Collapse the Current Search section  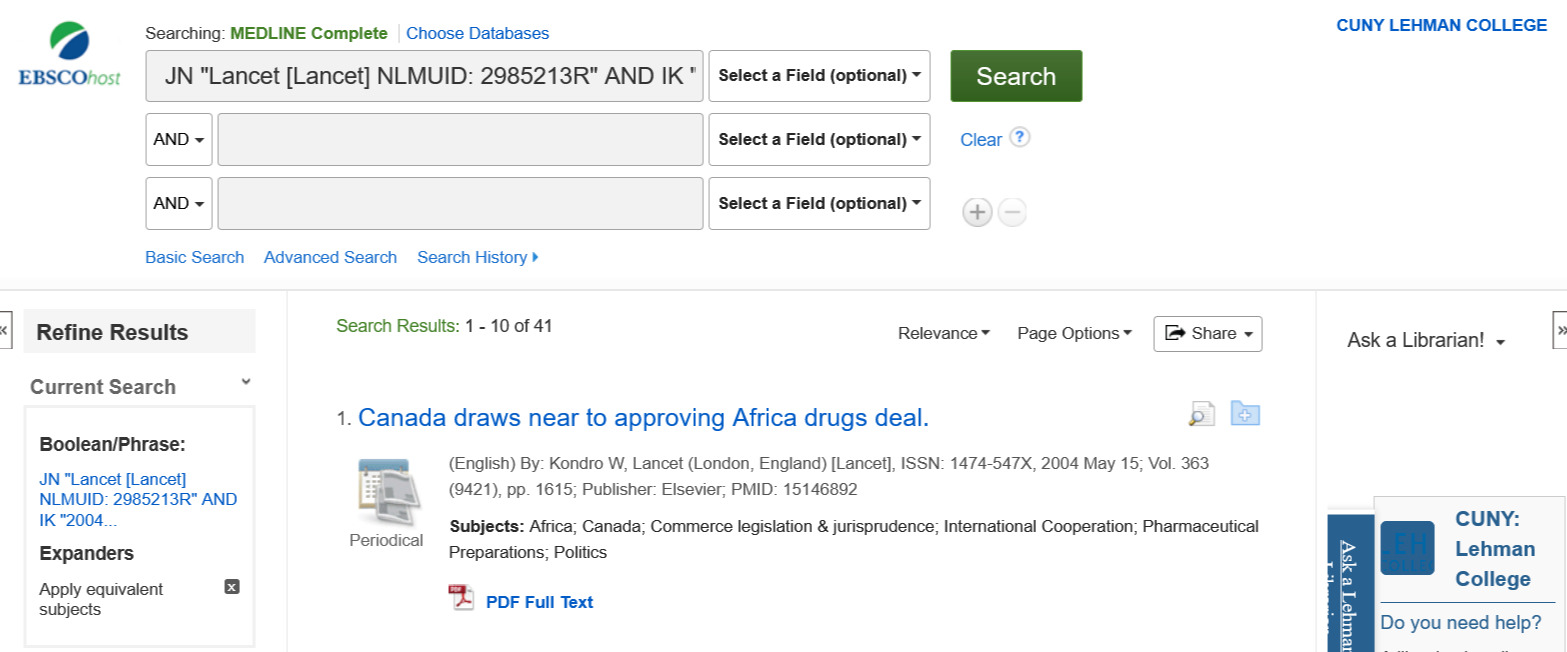pos(246,382)
